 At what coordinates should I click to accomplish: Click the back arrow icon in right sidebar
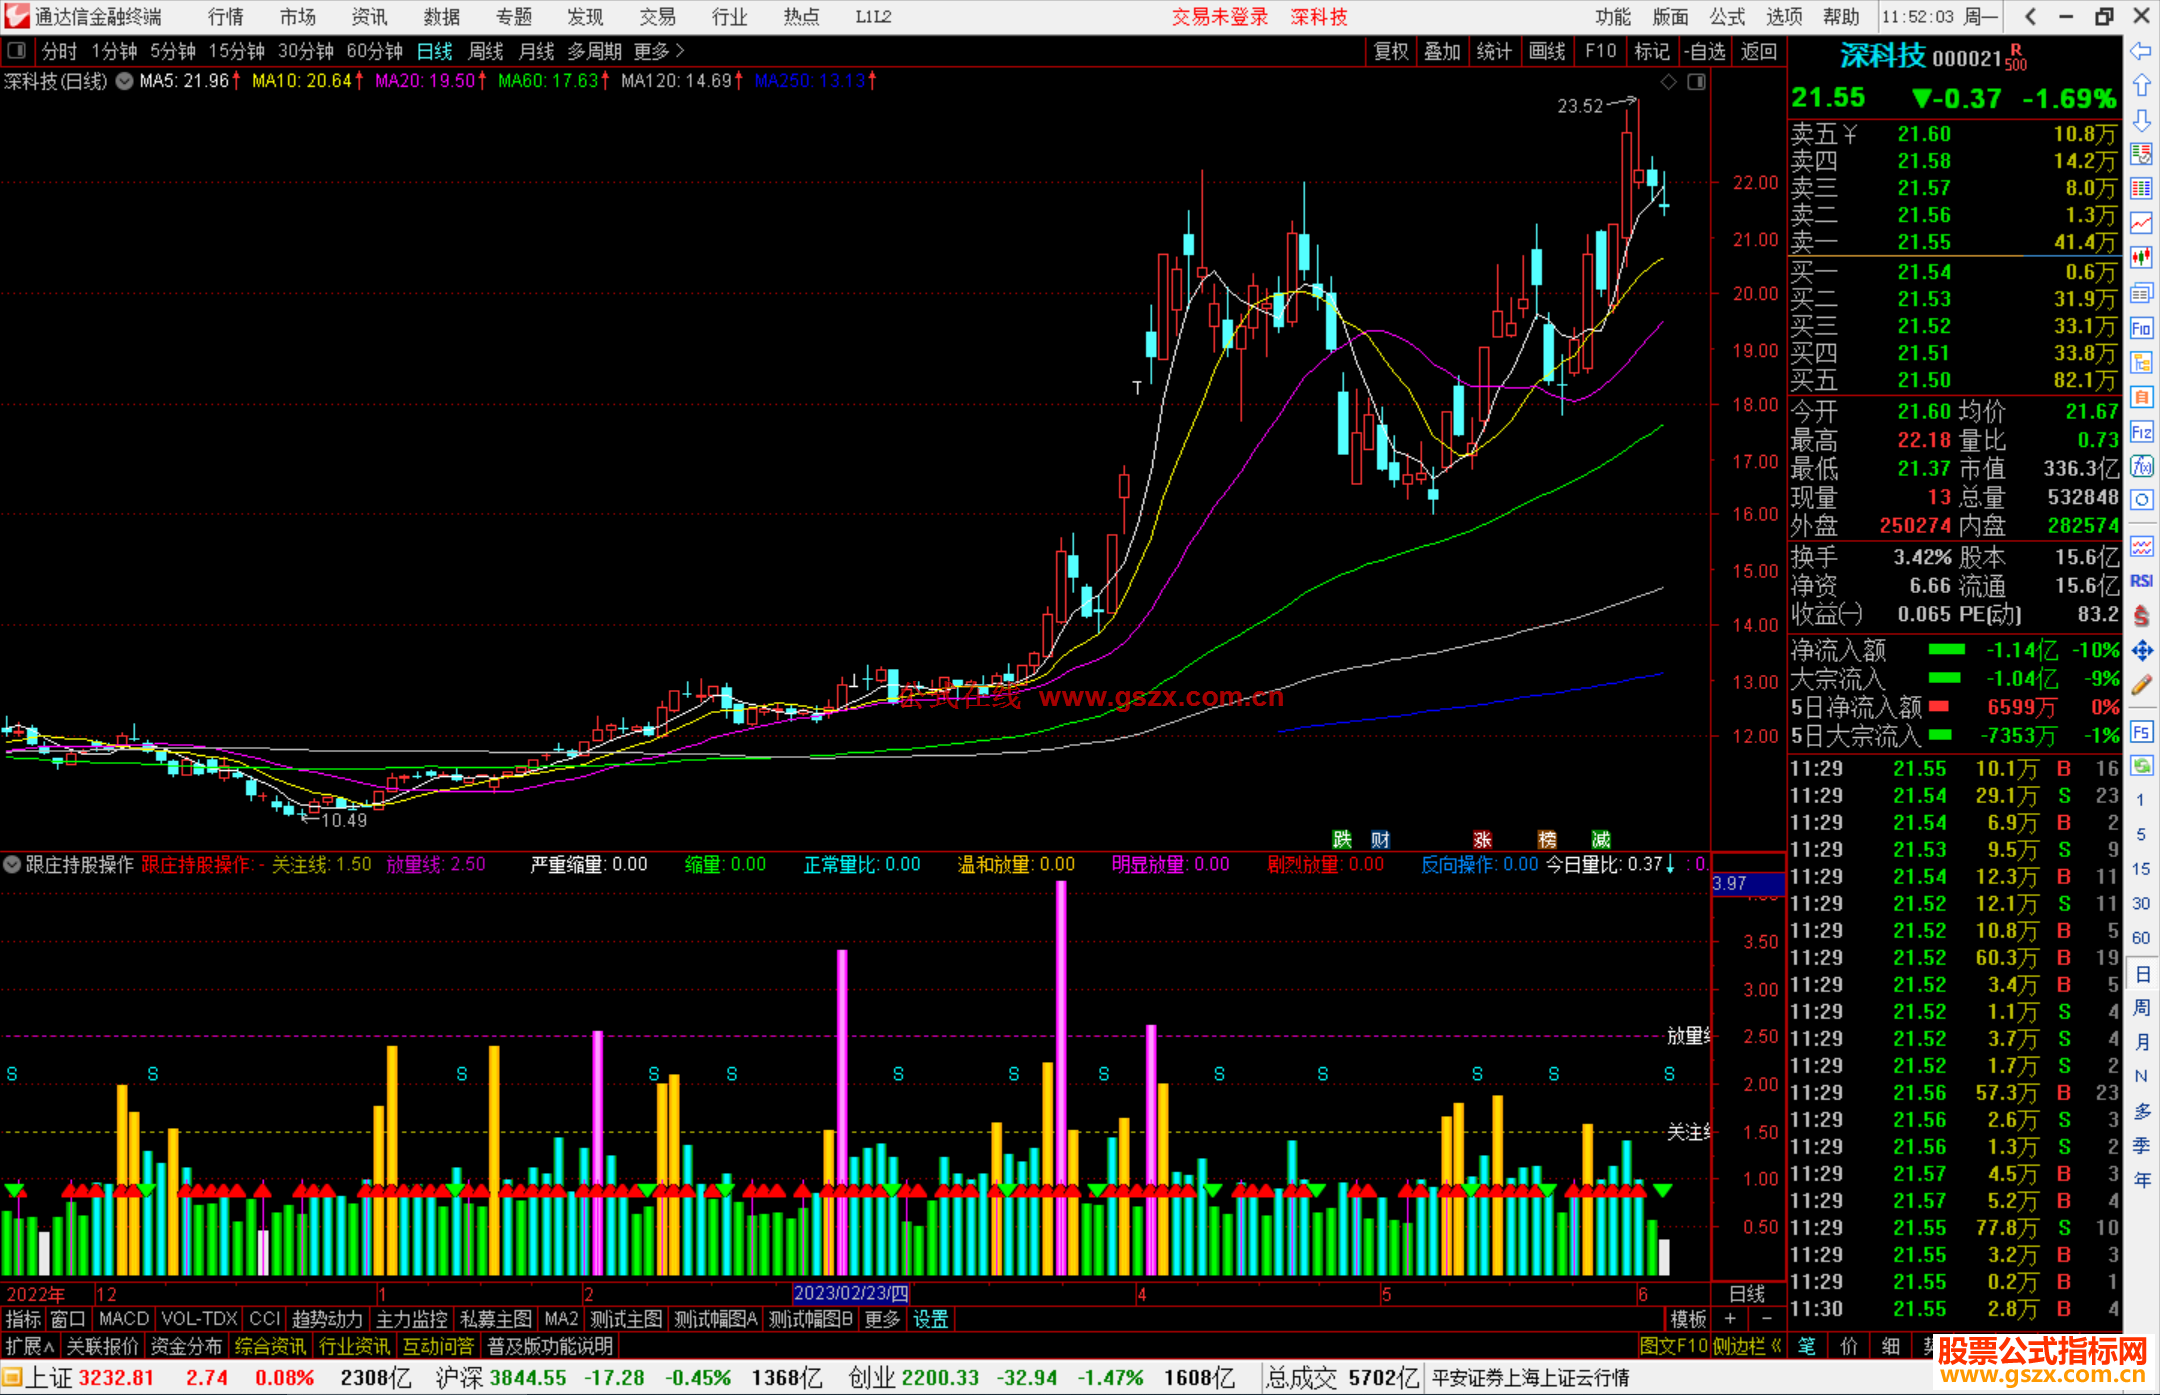click(x=2141, y=51)
